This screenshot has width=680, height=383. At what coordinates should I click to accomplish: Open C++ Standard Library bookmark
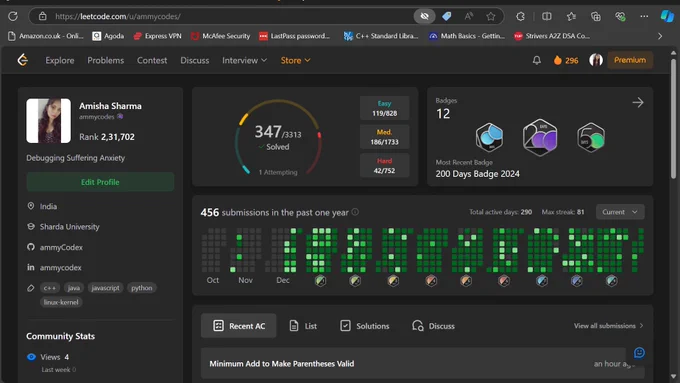click(381, 36)
